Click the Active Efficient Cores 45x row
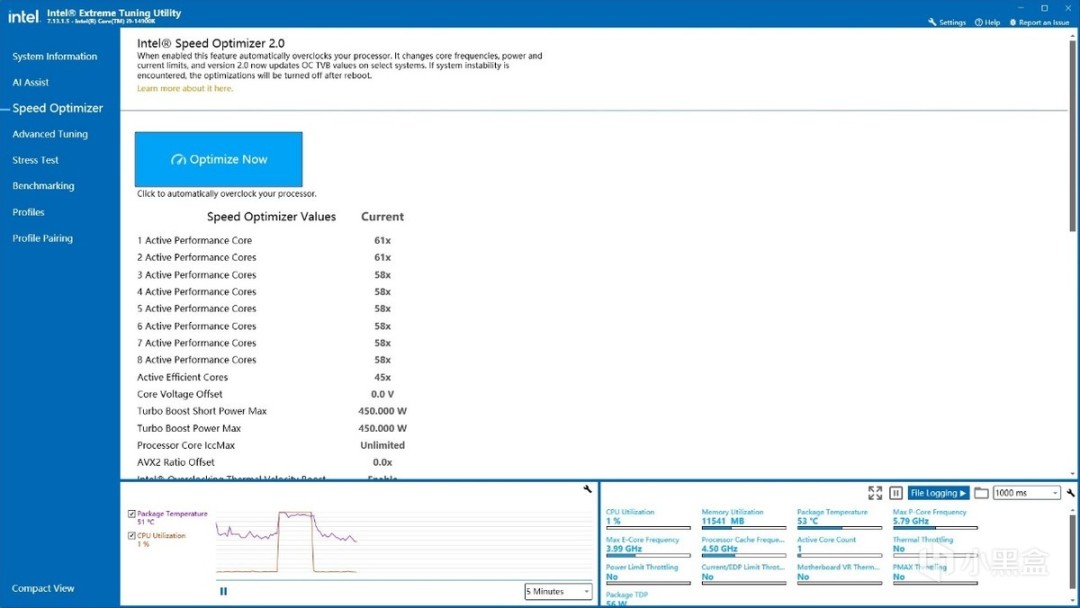The width and height of the screenshot is (1080, 608). coord(271,377)
